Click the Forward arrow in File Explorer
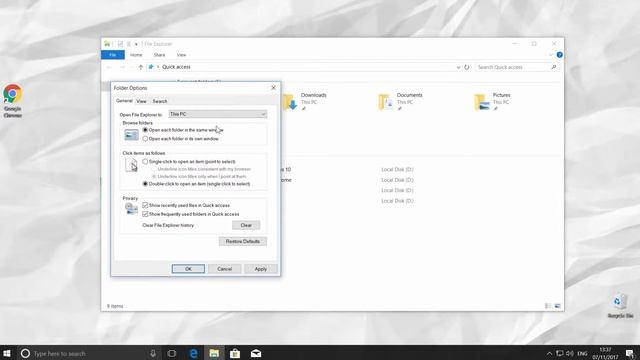The height and width of the screenshot is (360, 640). click(x=122, y=67)
